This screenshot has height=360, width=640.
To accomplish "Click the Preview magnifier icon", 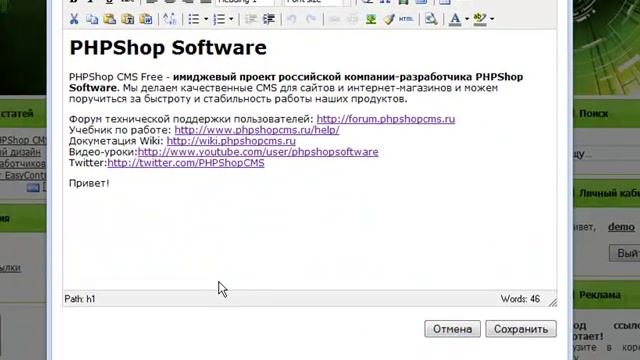I will [x=431, y=19].
